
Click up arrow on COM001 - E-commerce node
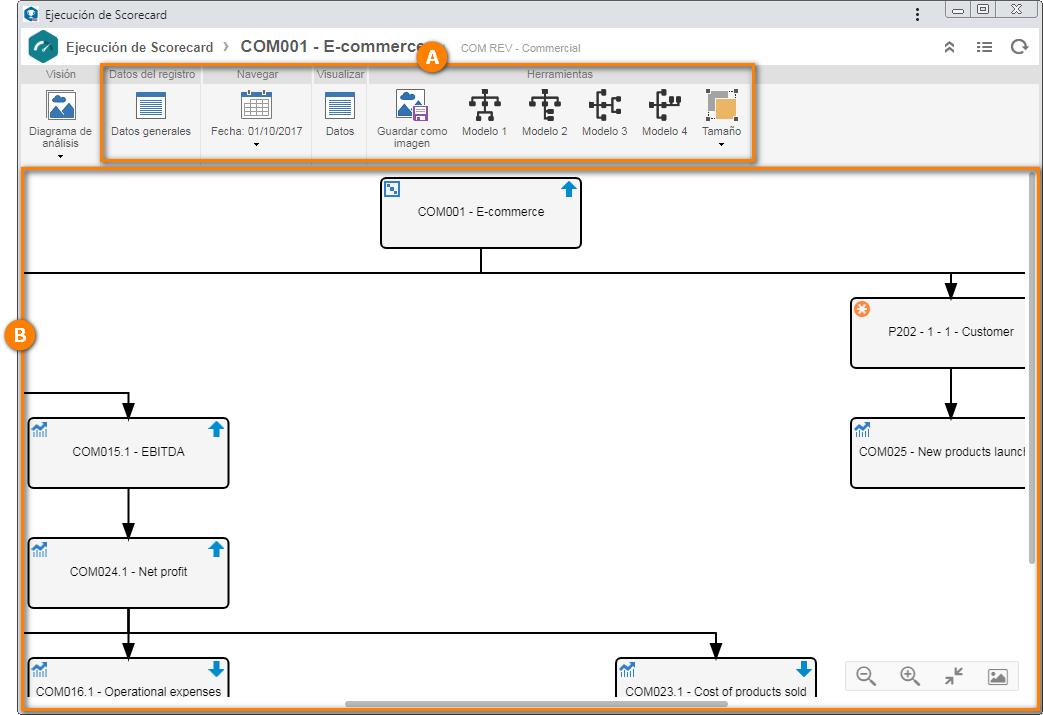pos(569,190)
